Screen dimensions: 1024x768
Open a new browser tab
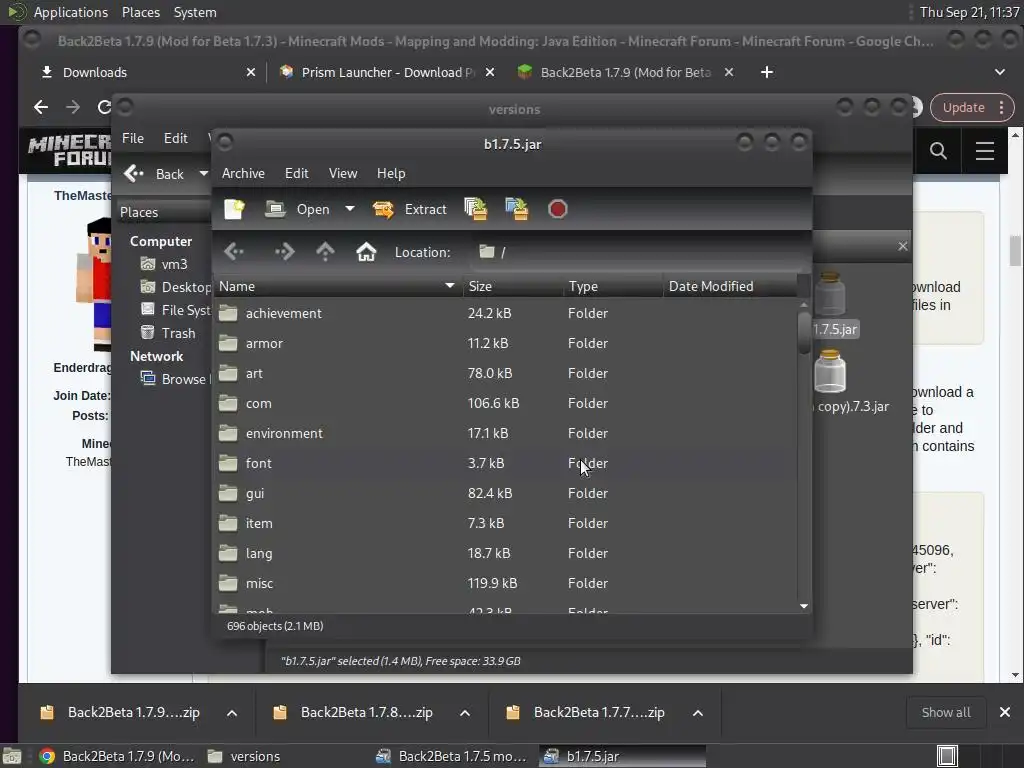pos(767,72)
